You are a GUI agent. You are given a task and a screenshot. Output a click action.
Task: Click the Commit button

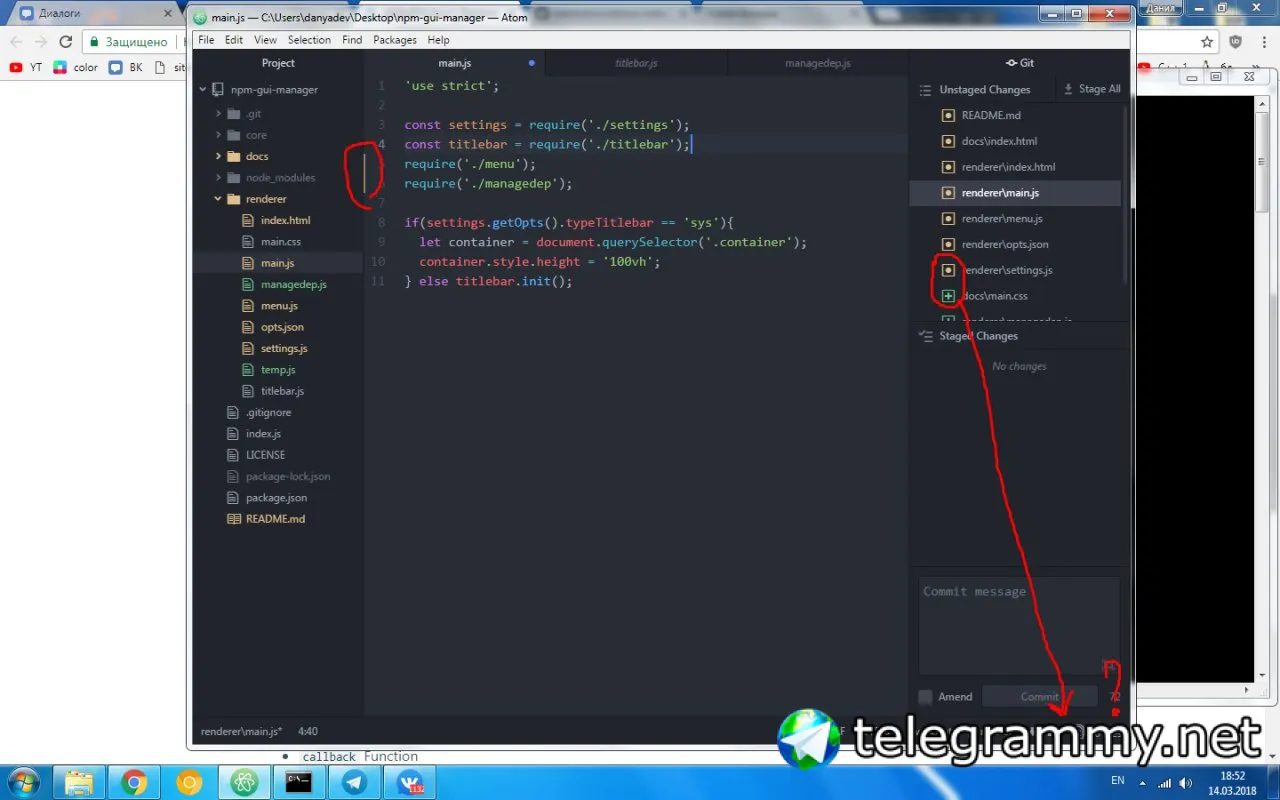coord(1040,697)
